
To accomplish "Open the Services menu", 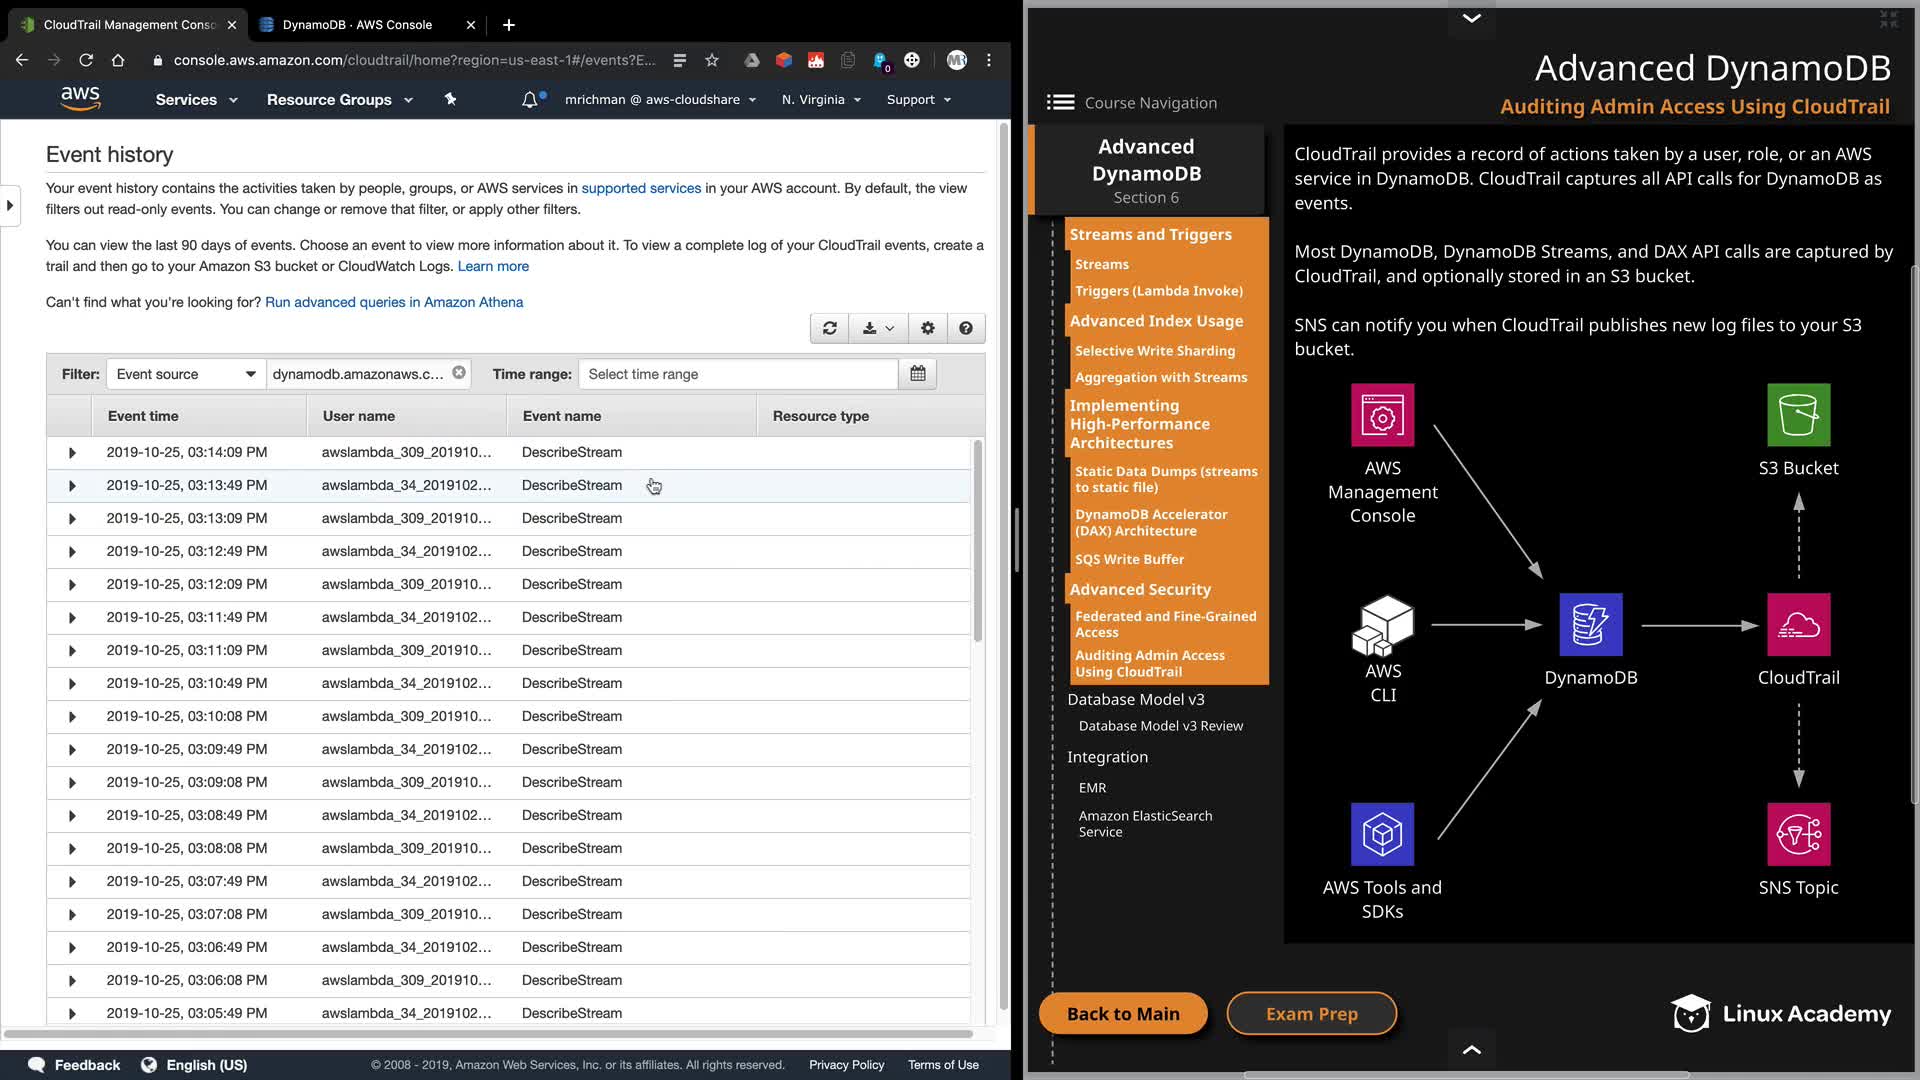I will tap(196, 100).
